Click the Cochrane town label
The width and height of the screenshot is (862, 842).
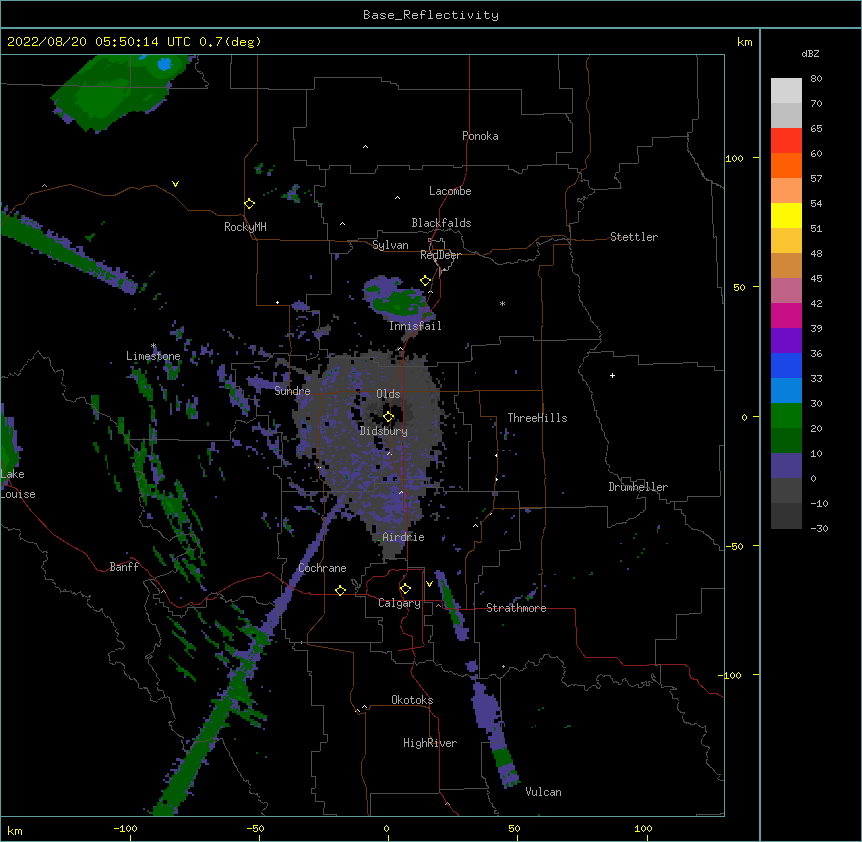click(322, 568)
